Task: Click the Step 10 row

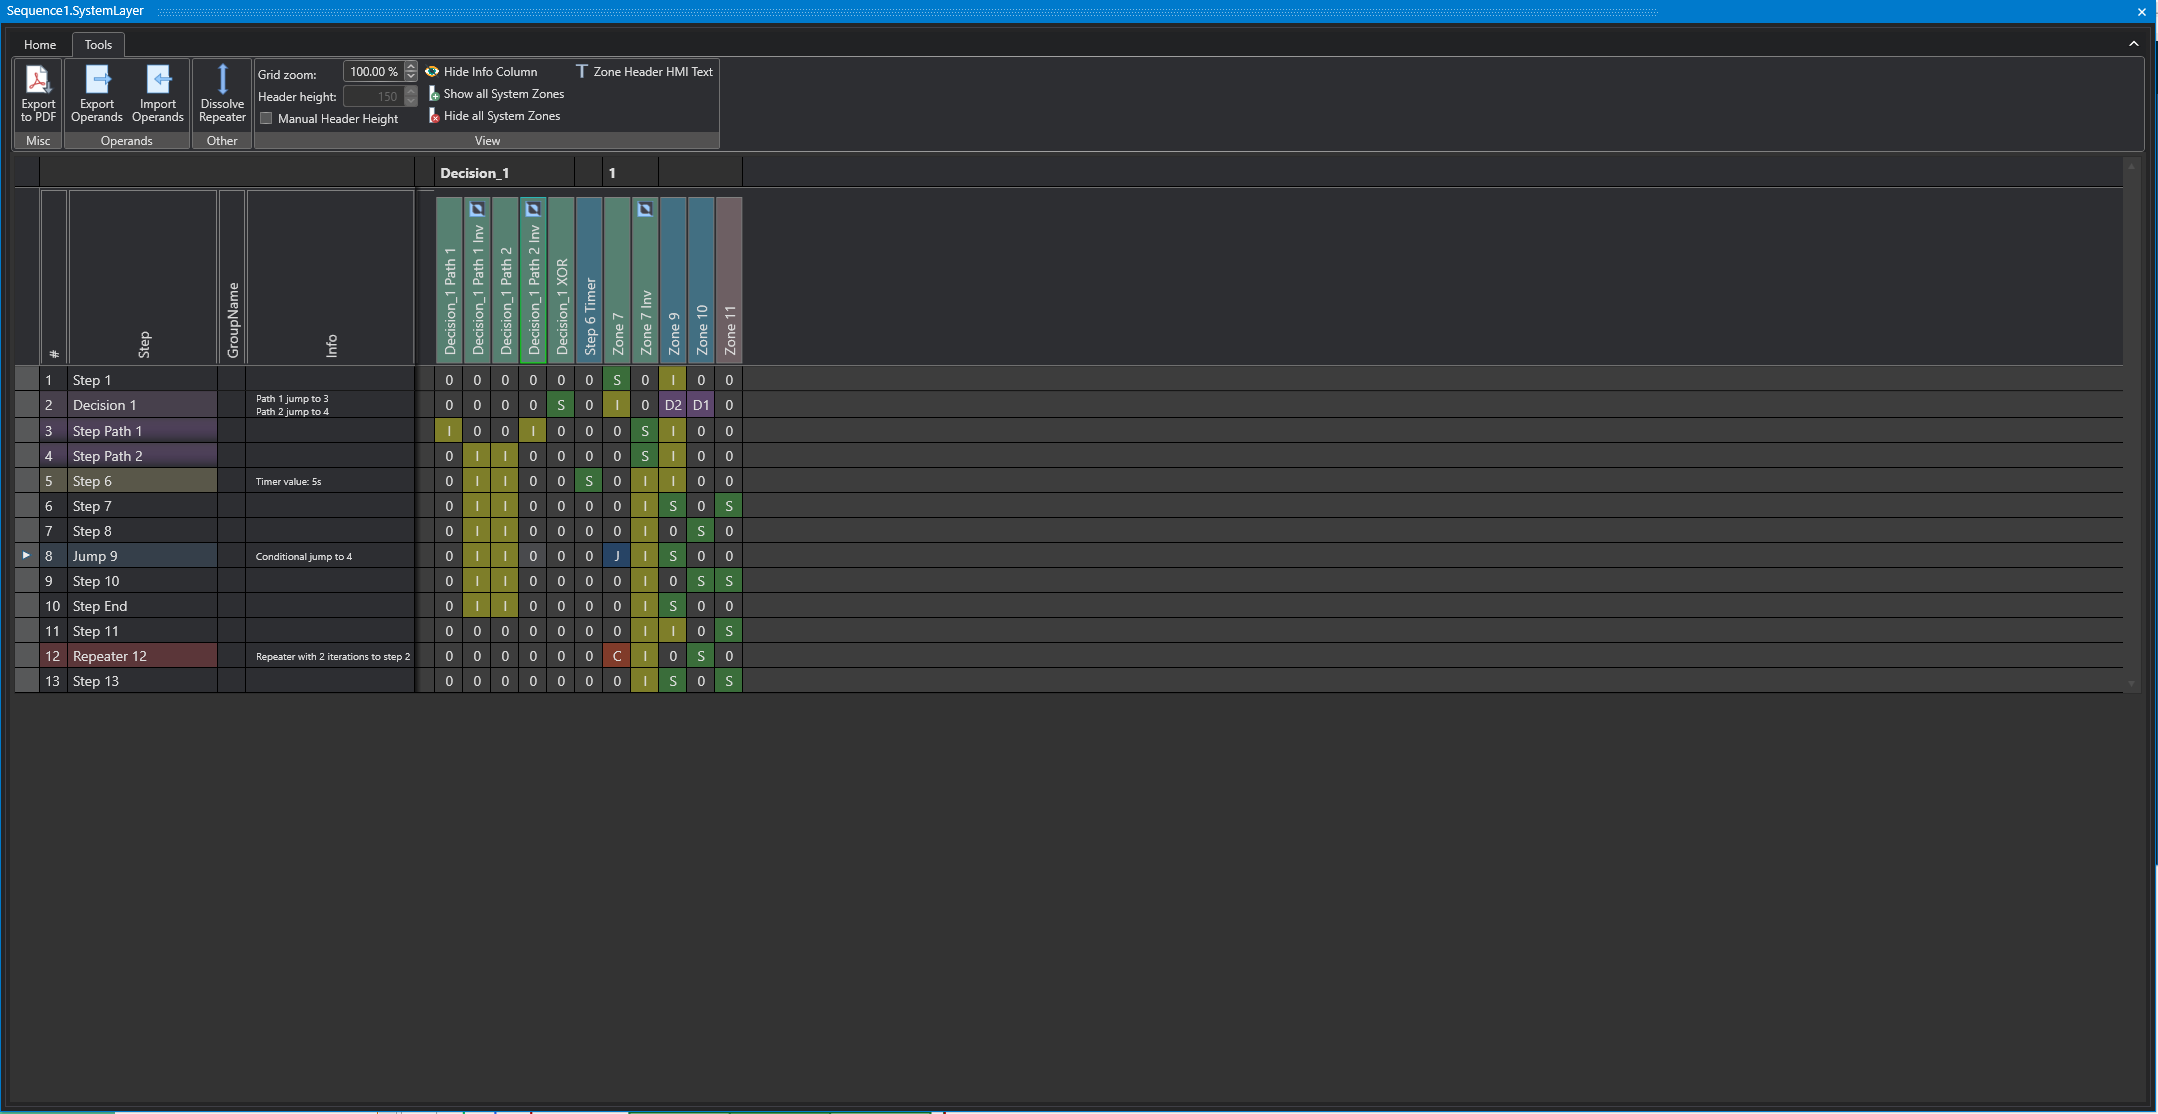Action: [142, 581]
